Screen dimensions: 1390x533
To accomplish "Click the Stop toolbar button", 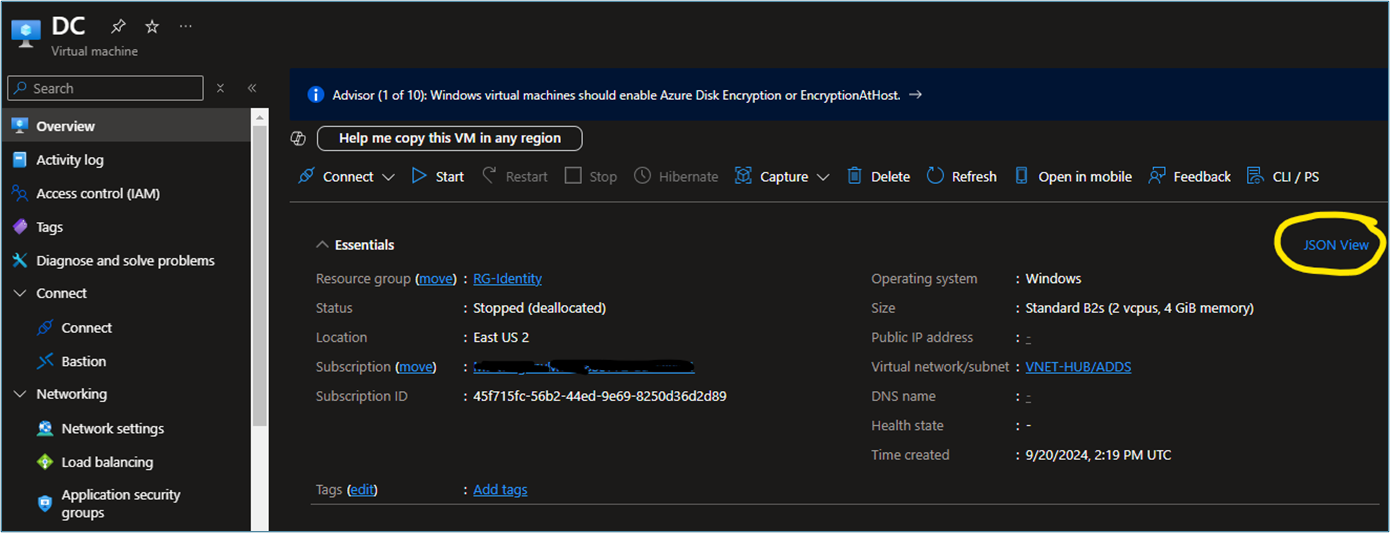I will click(x=591, y=176).
